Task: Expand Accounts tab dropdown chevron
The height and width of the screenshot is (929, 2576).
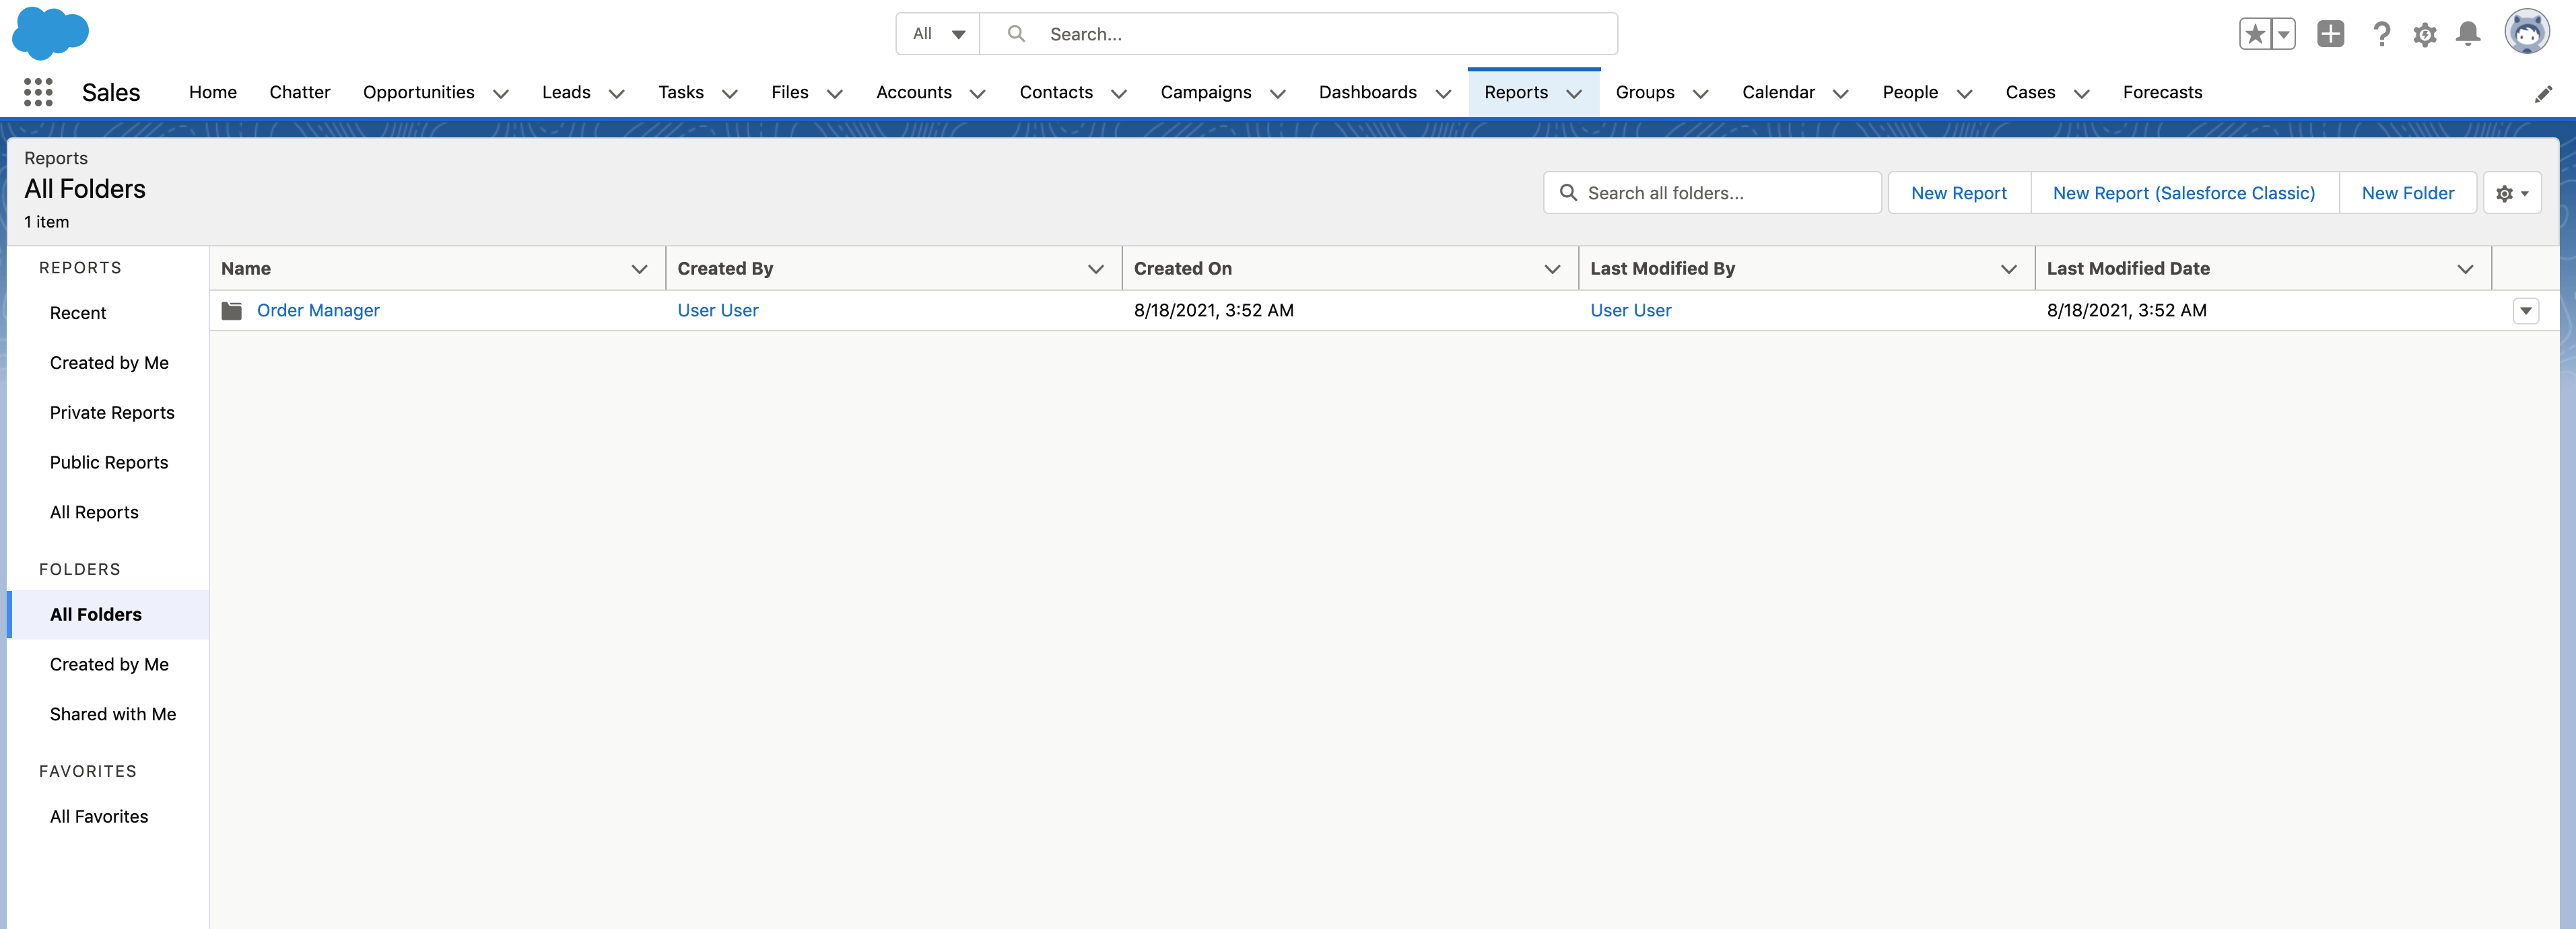Action: tap(978, 93)
